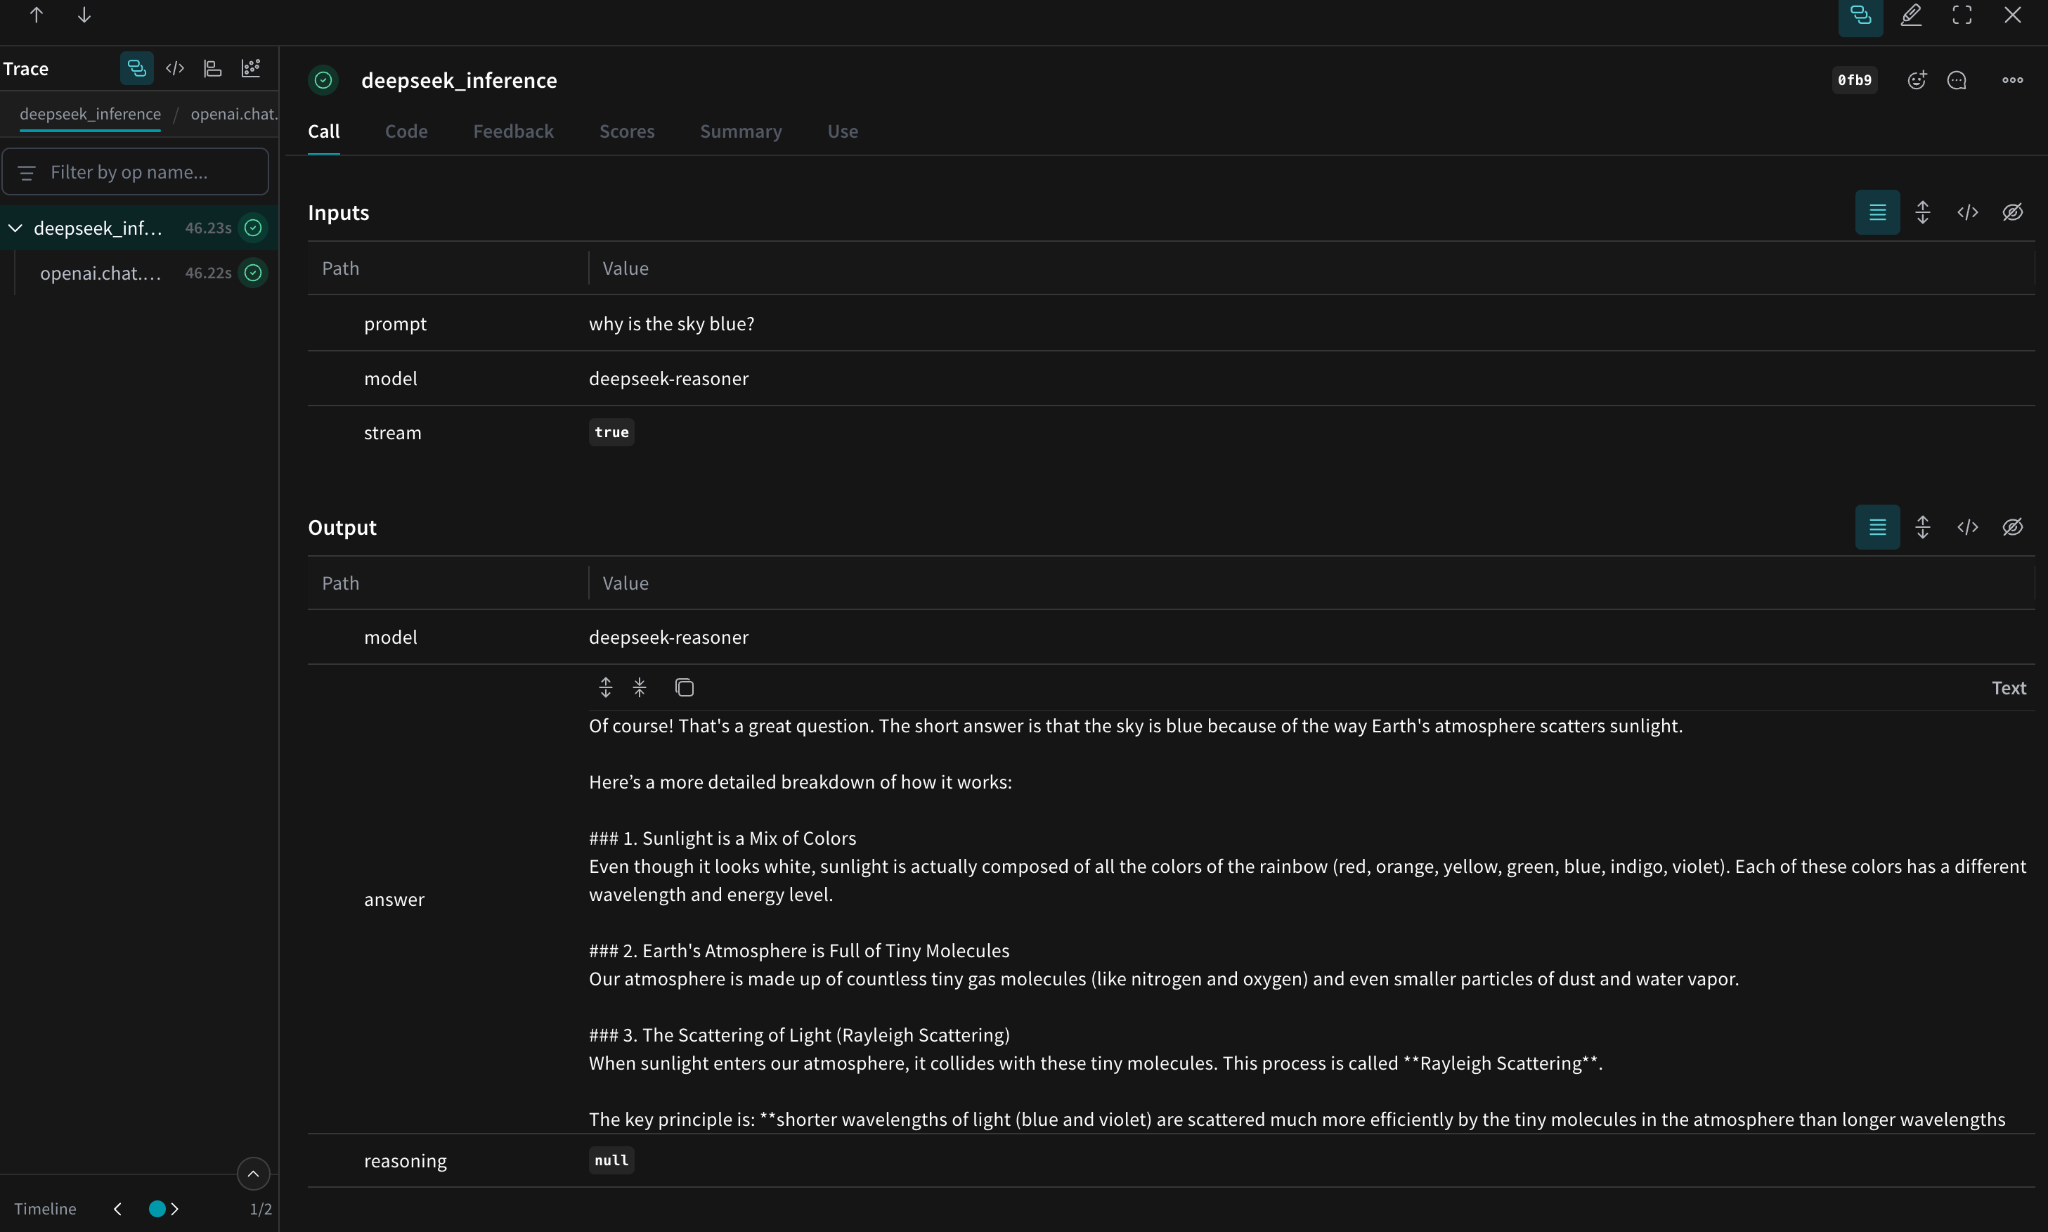Switch the trace panel to code view

coord(176,68)
